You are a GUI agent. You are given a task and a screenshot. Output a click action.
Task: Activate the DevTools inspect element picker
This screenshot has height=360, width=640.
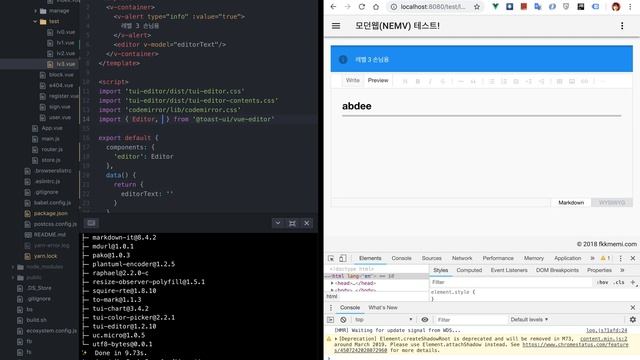coord(331,258)
